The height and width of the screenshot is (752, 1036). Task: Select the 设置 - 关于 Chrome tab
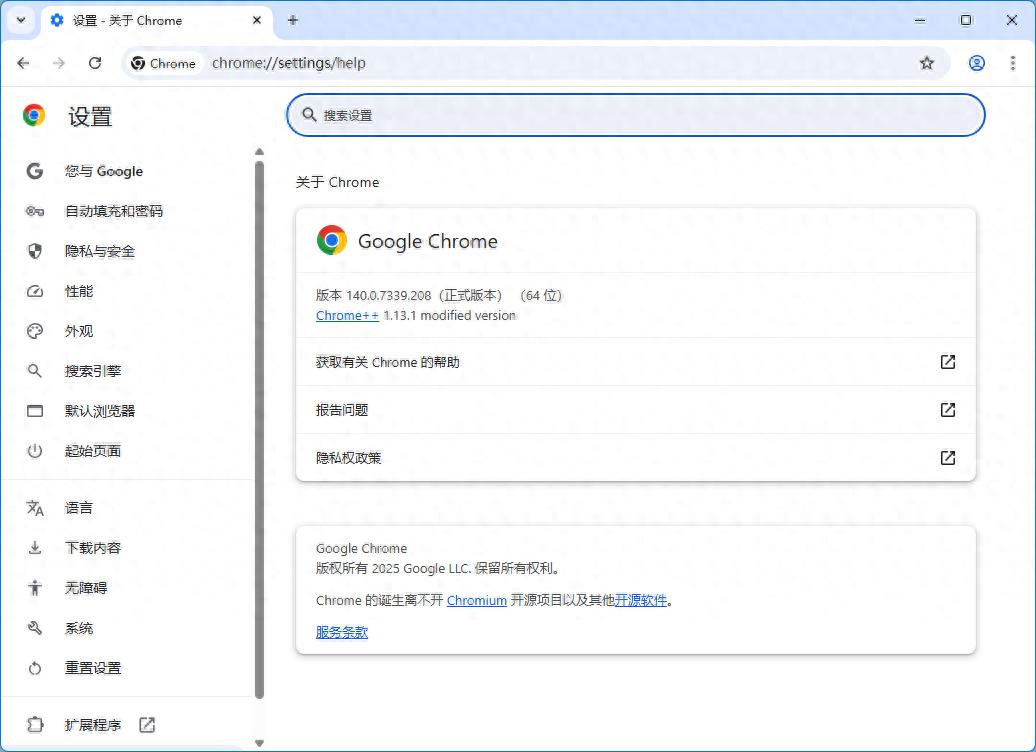point(157,20)
